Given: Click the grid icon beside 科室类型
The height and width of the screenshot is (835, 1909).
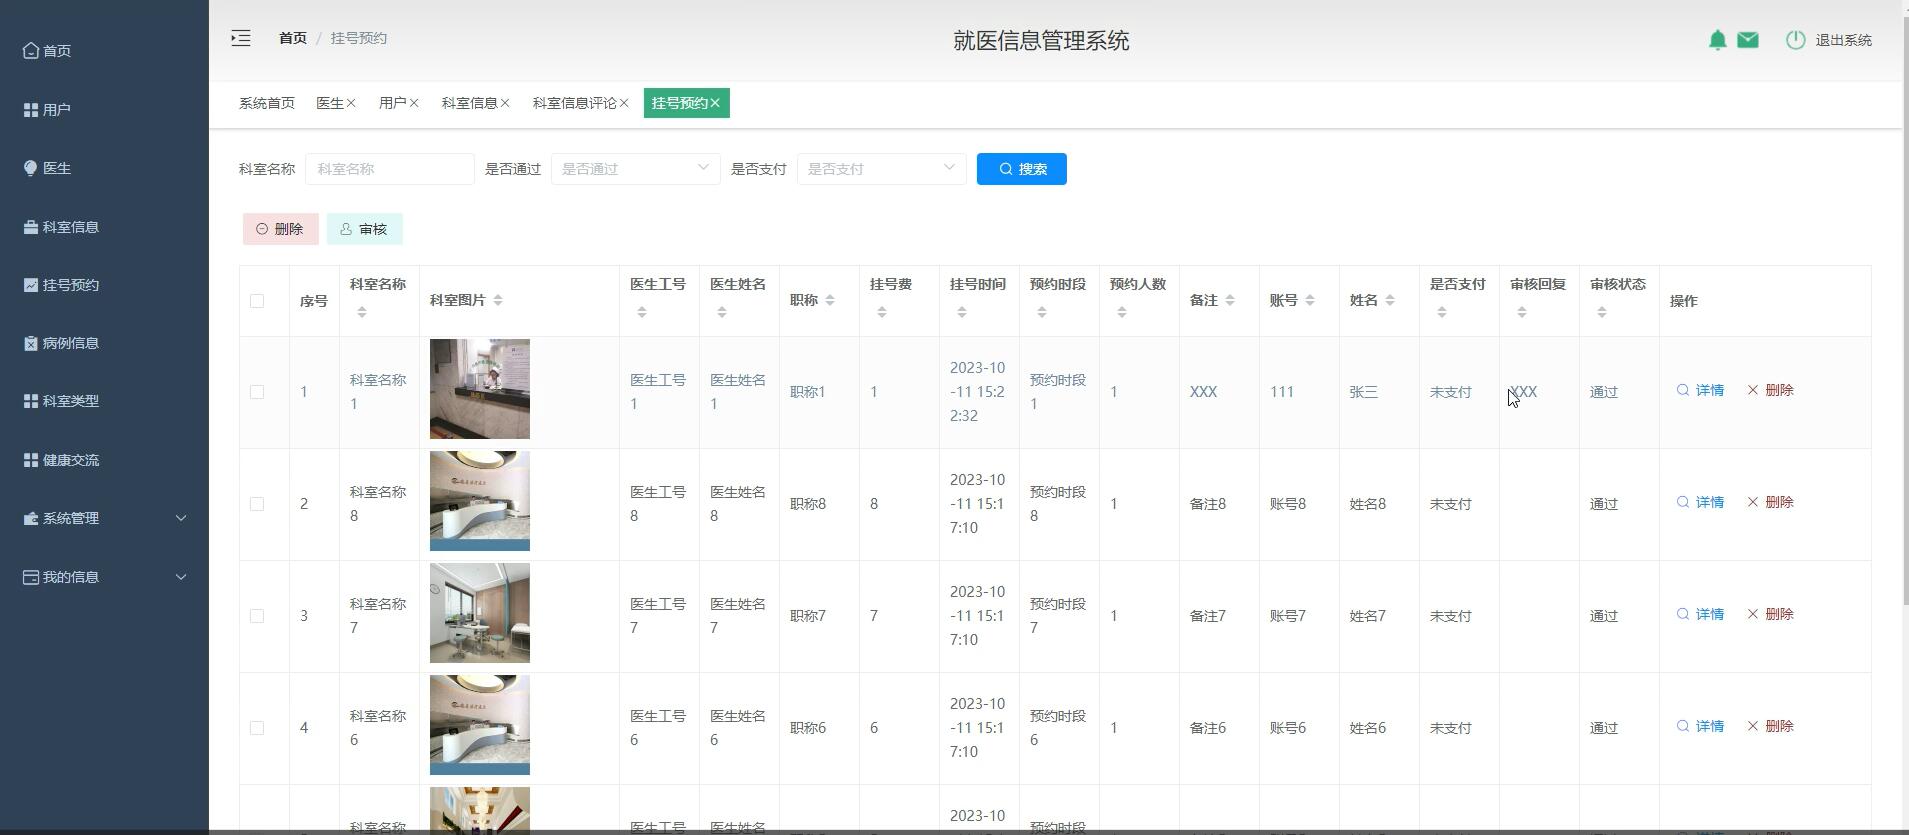Looking at the screenshot, I should (31, 401).
